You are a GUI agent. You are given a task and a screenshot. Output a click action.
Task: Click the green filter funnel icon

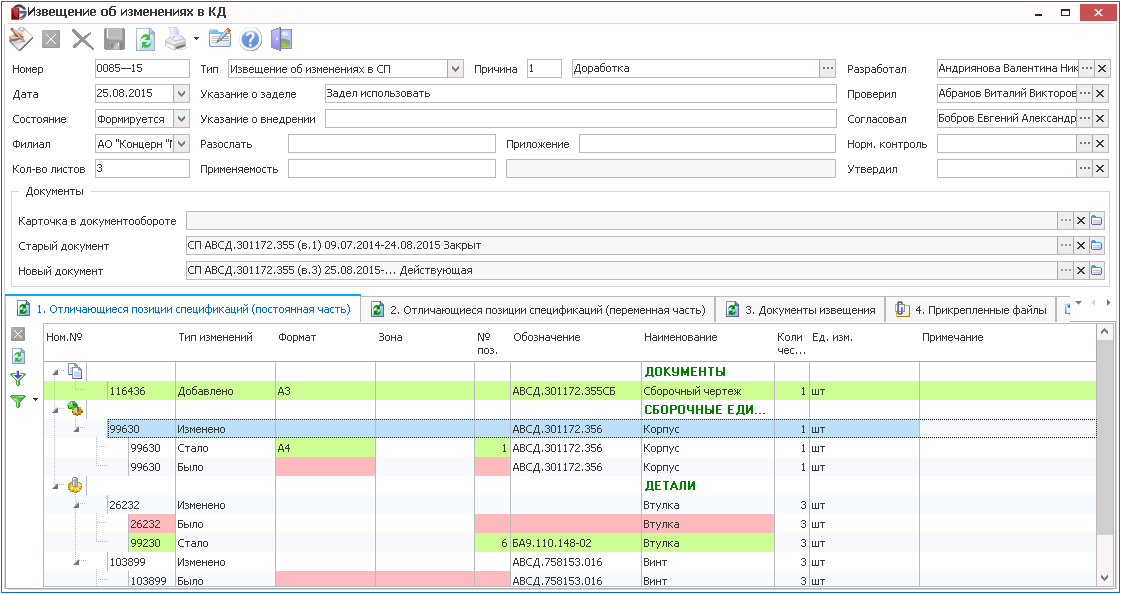pos(18,401)
